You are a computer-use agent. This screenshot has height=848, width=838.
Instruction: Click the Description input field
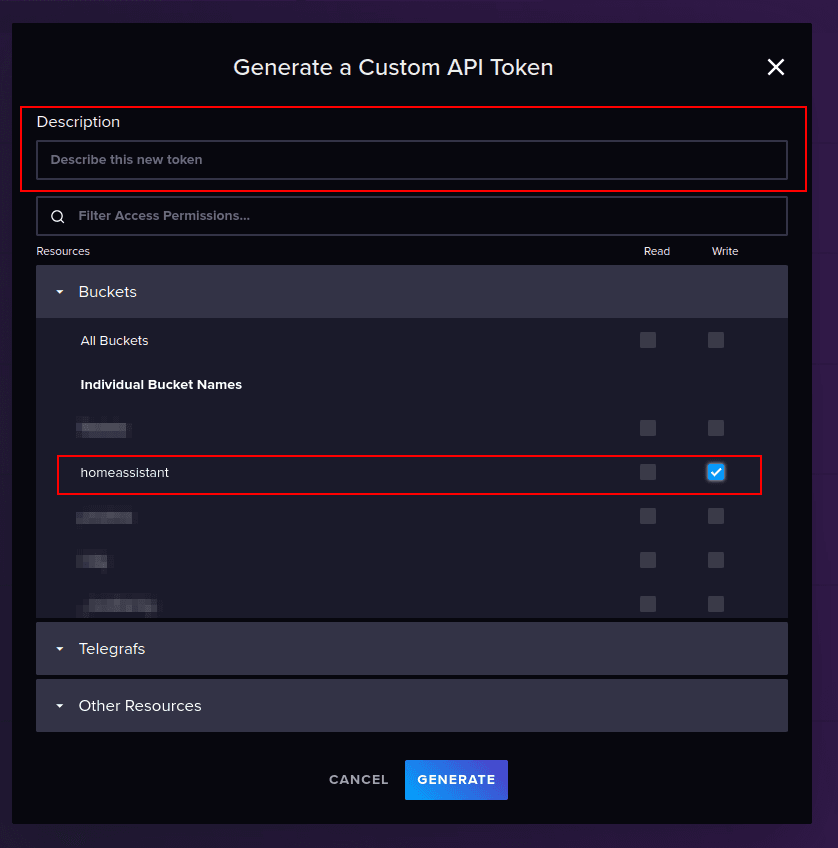[412, 160]
